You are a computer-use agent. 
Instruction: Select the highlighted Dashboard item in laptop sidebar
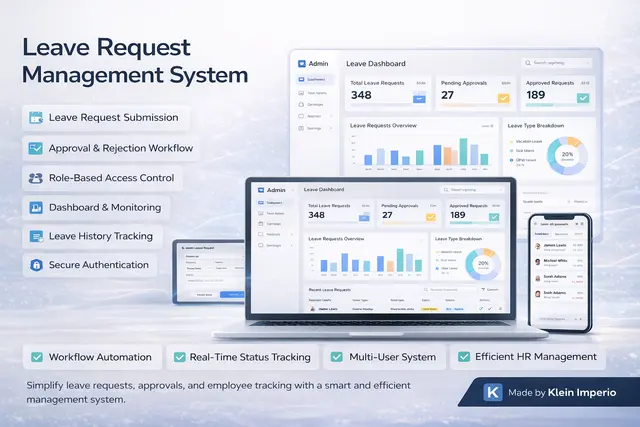coord(273,203)
